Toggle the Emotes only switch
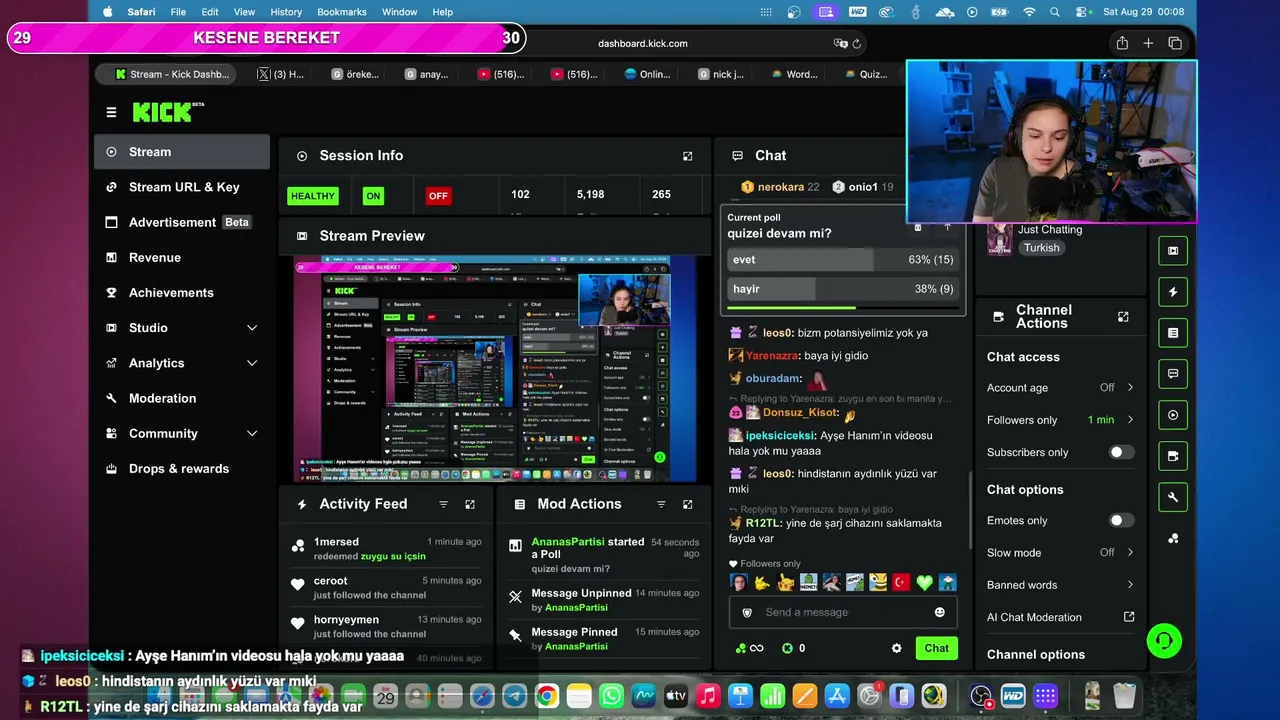The width and height of the screenshot is (1280, 720). tap(1121, 520)
